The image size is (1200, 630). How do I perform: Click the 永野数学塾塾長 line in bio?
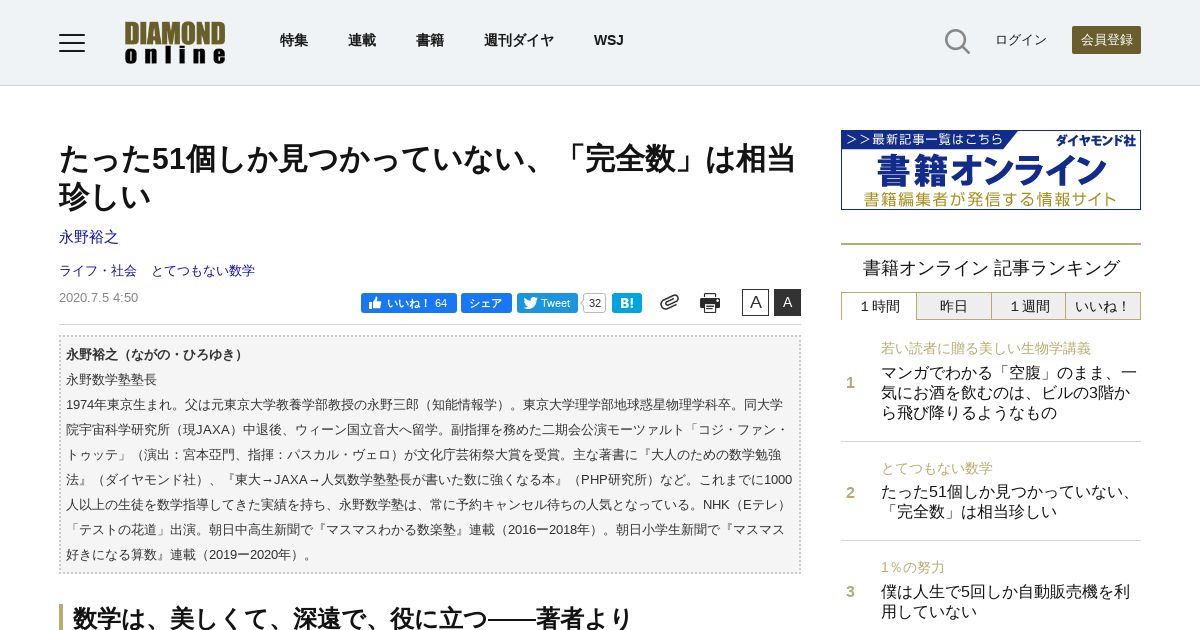(112, 380)
